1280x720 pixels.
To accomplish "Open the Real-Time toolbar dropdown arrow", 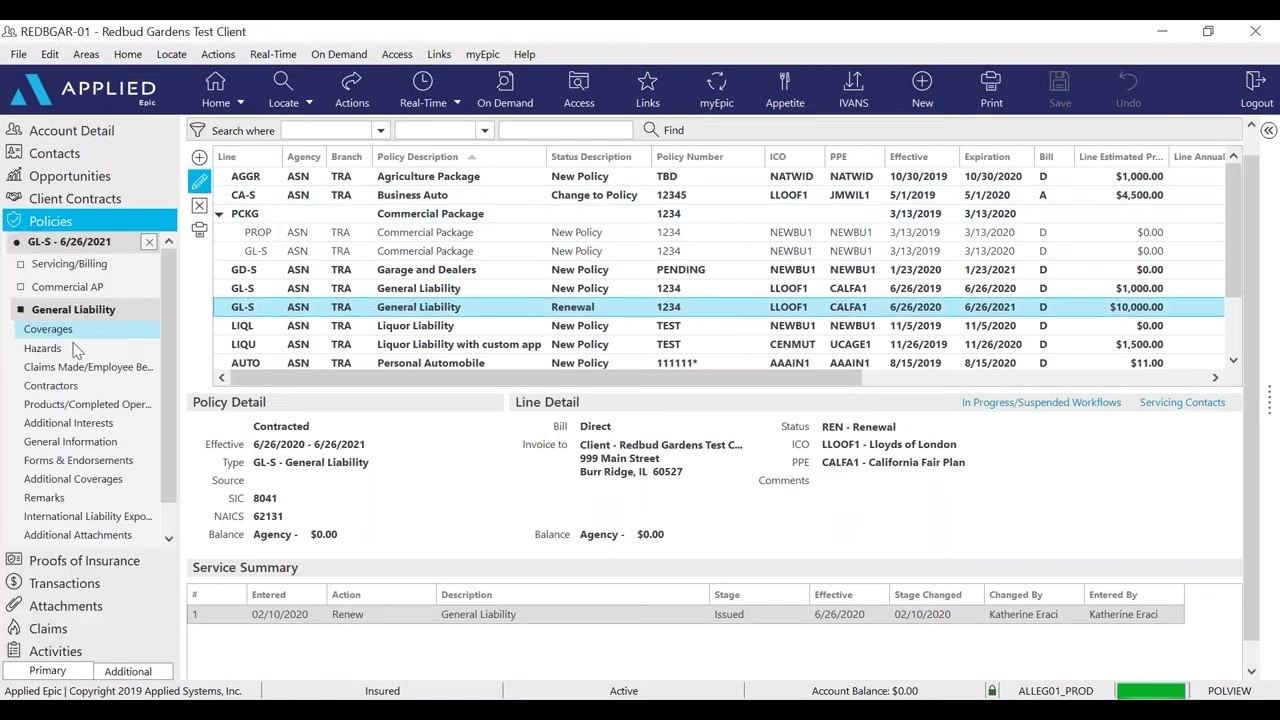I will click(x=457, y=103).
